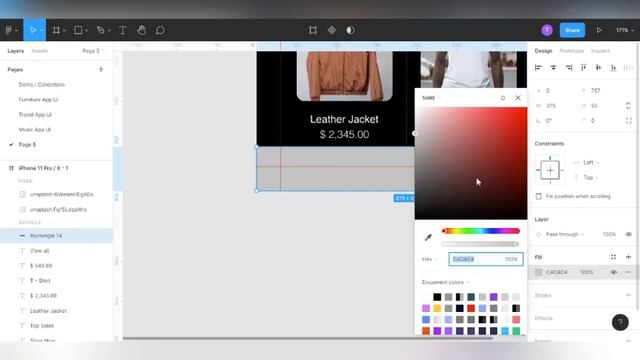The height and width of the screenshot is (360, 640).
Task: Open the Fill style library icon
Action: click(613, 257)
